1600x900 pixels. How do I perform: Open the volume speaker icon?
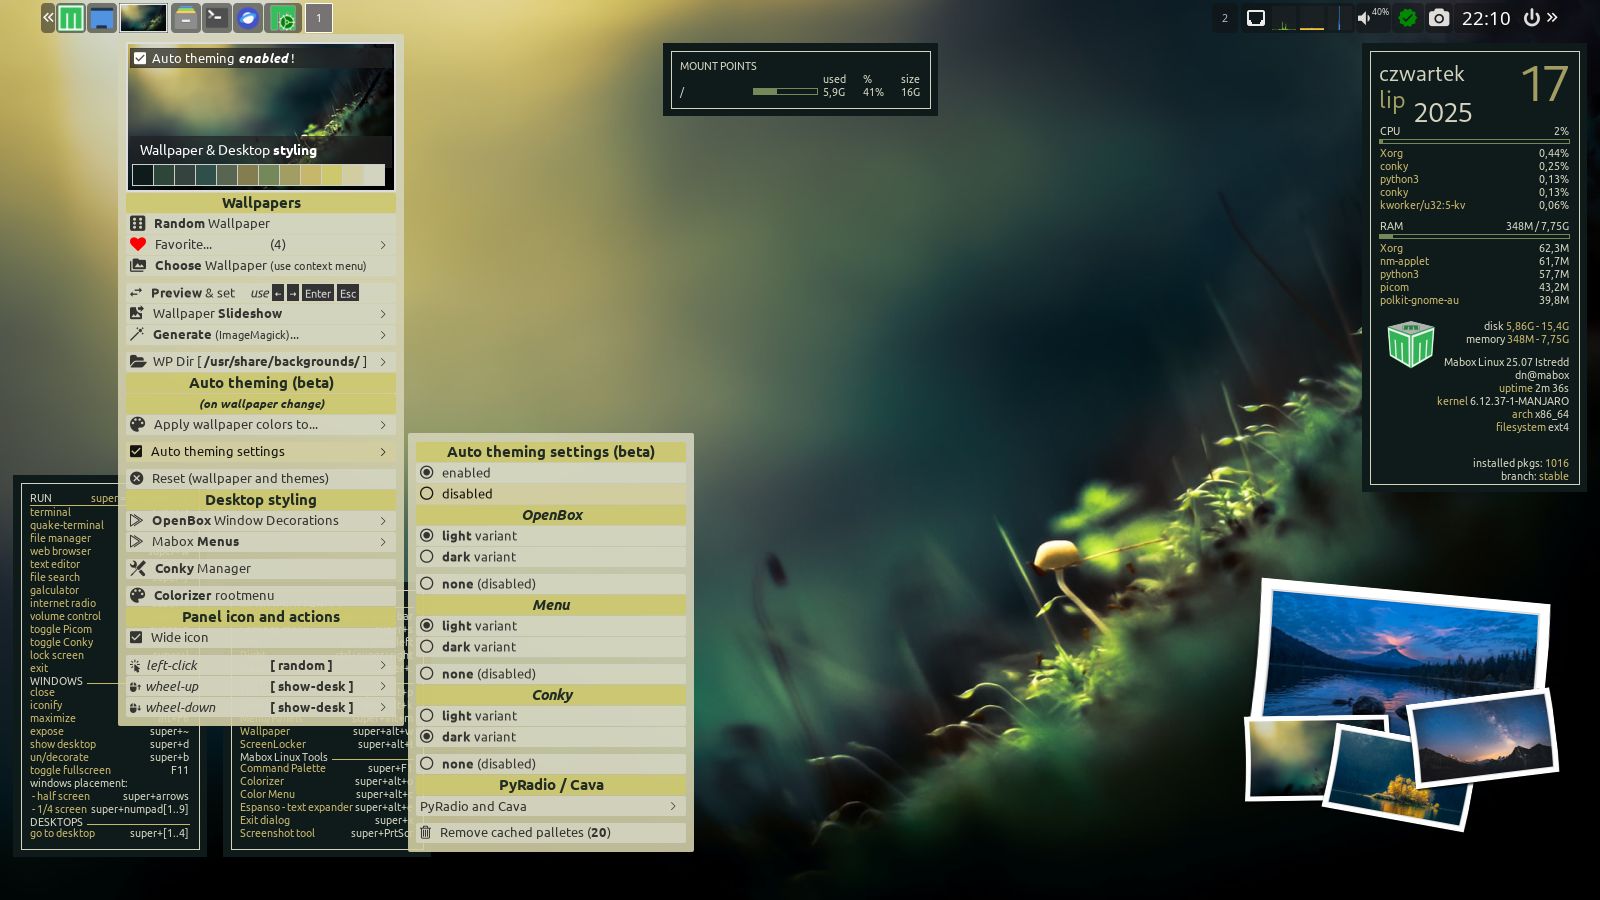tap(1363, 18)
